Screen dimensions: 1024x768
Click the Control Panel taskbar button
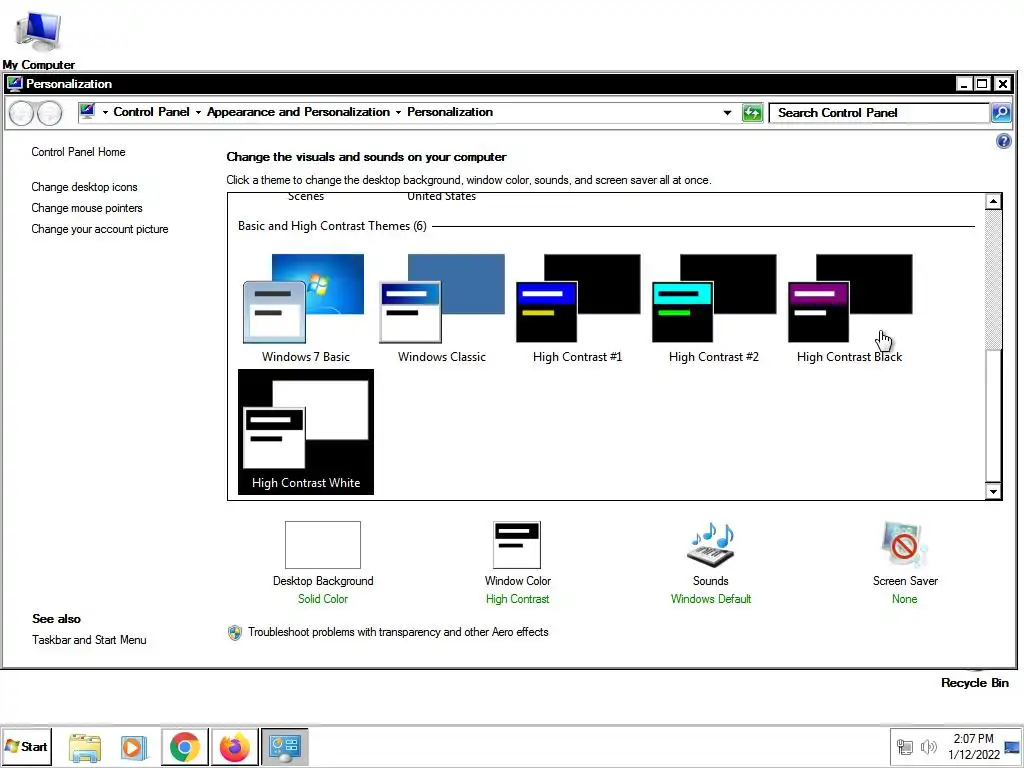(285, 747)
